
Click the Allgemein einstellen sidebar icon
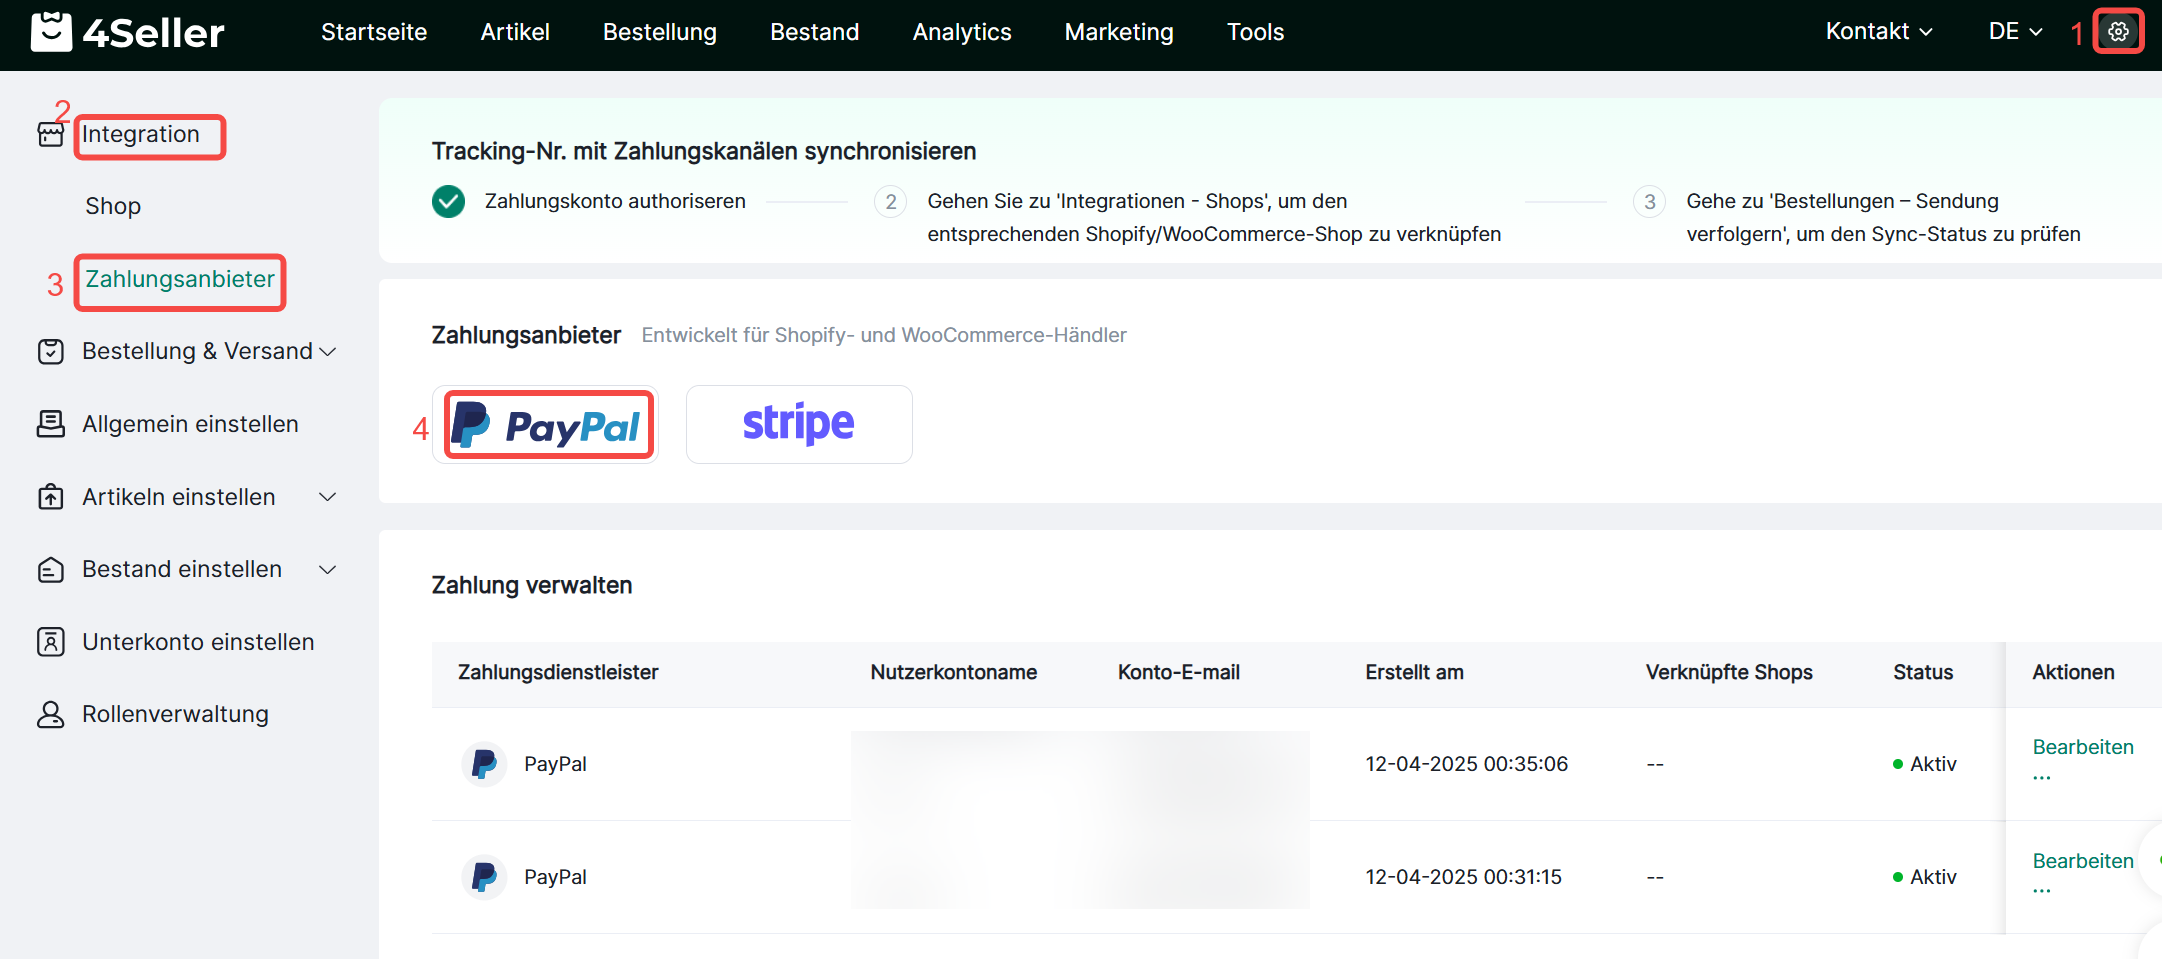coord(51,424)
